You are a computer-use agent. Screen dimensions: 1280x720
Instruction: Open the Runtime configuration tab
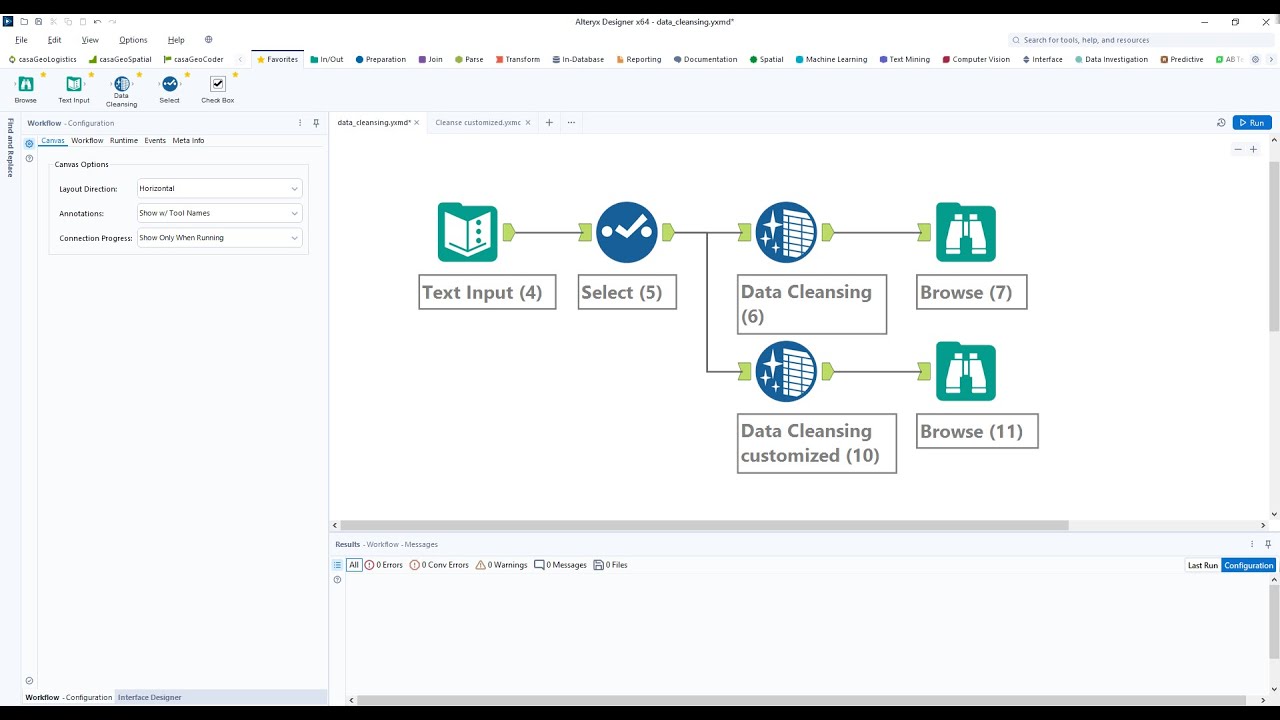coord(124,140)
